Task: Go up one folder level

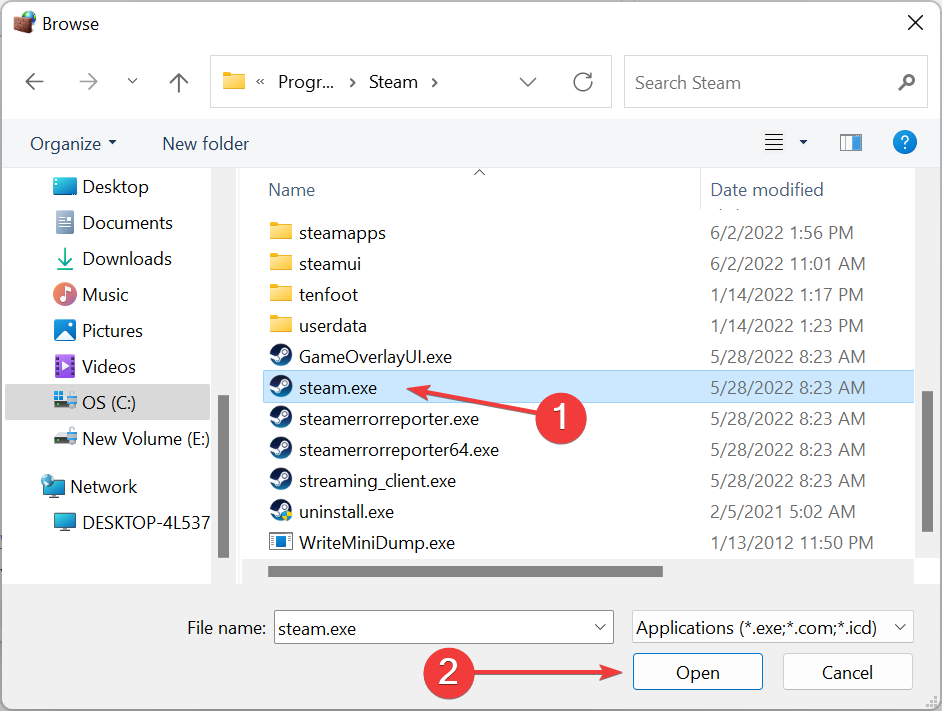Action: tap(178, 82)
